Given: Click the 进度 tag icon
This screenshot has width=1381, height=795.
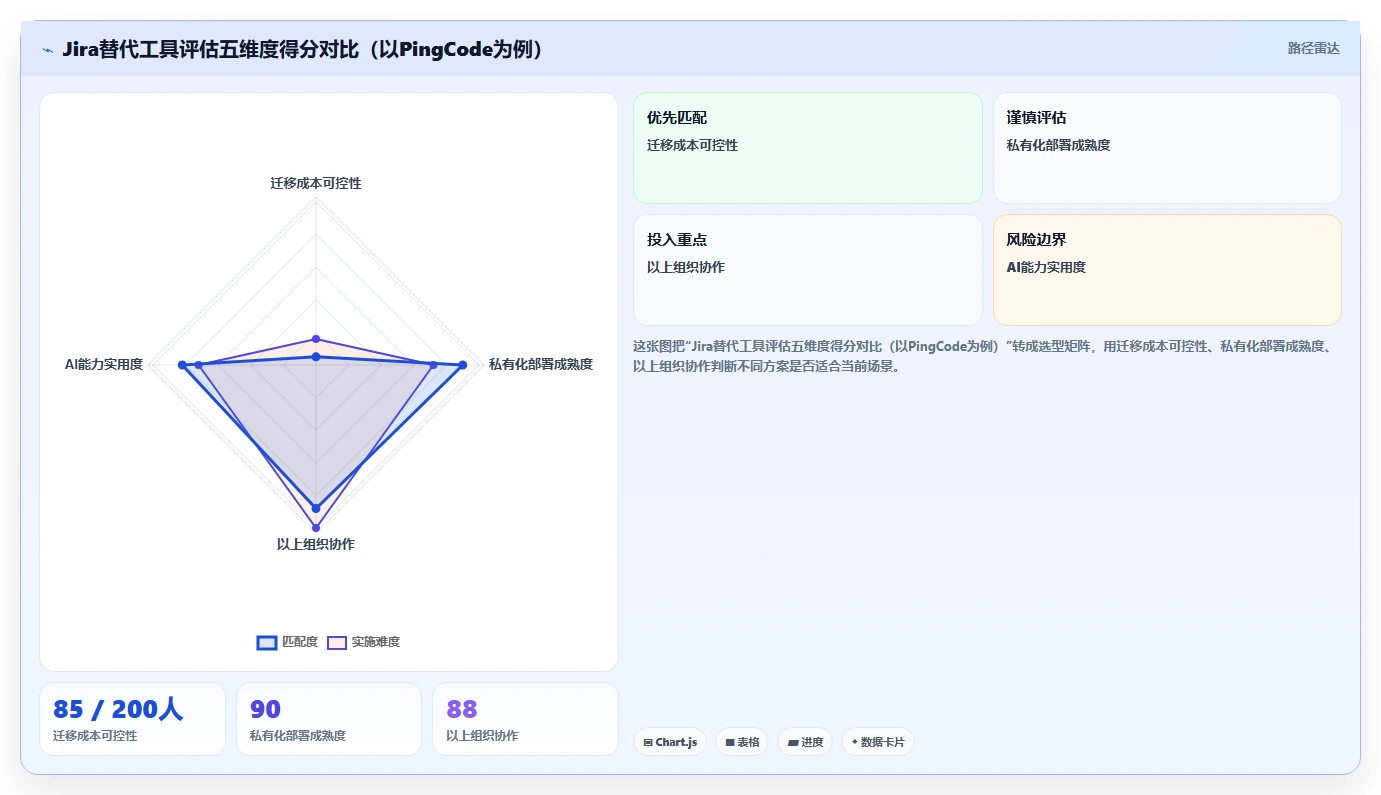Looking at the screenshot, I should coord(793,743).
